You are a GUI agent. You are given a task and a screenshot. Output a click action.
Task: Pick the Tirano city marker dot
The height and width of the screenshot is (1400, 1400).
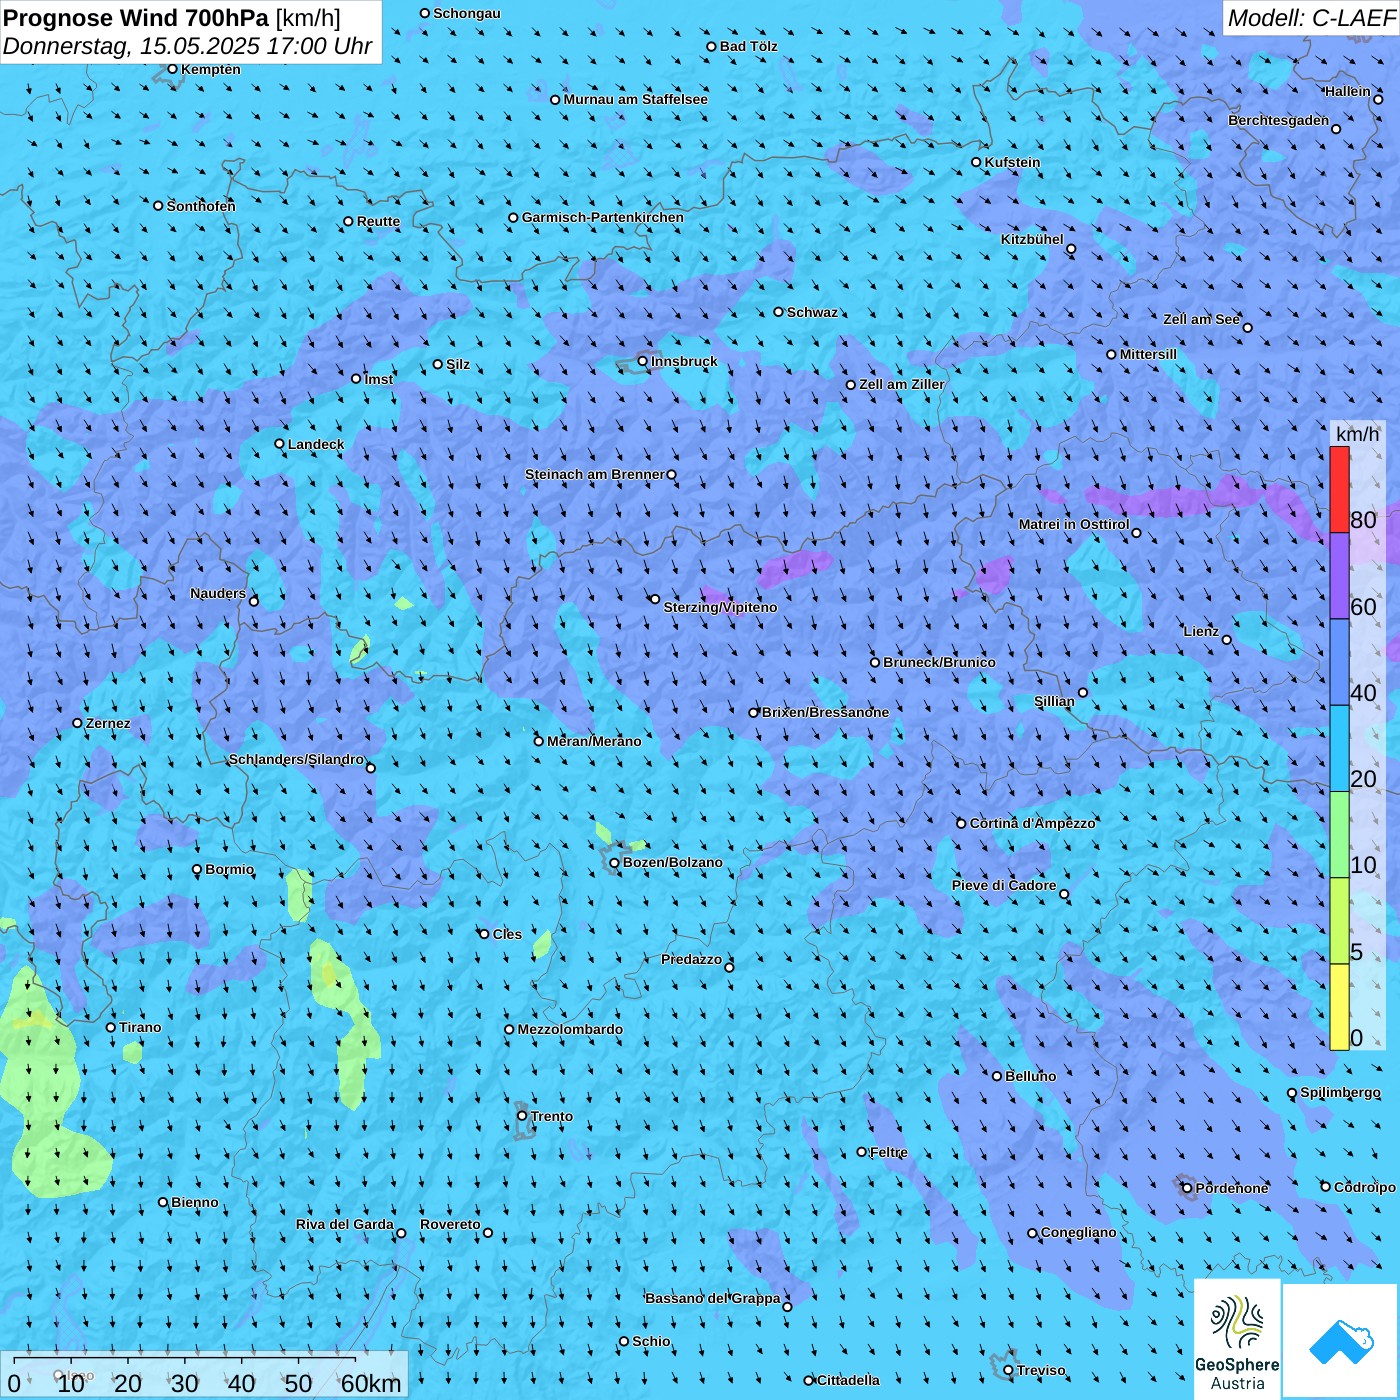point(111,1027)
